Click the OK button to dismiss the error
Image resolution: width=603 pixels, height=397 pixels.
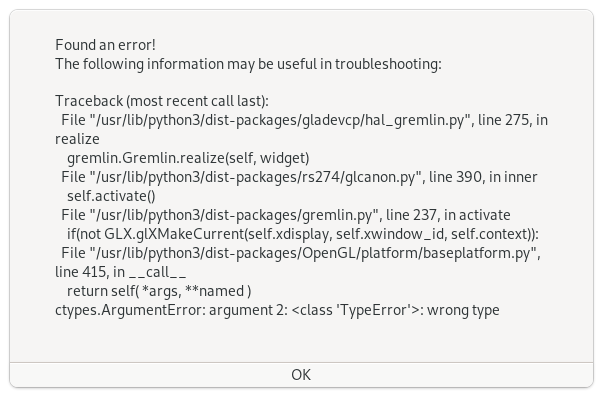point(301,375)
